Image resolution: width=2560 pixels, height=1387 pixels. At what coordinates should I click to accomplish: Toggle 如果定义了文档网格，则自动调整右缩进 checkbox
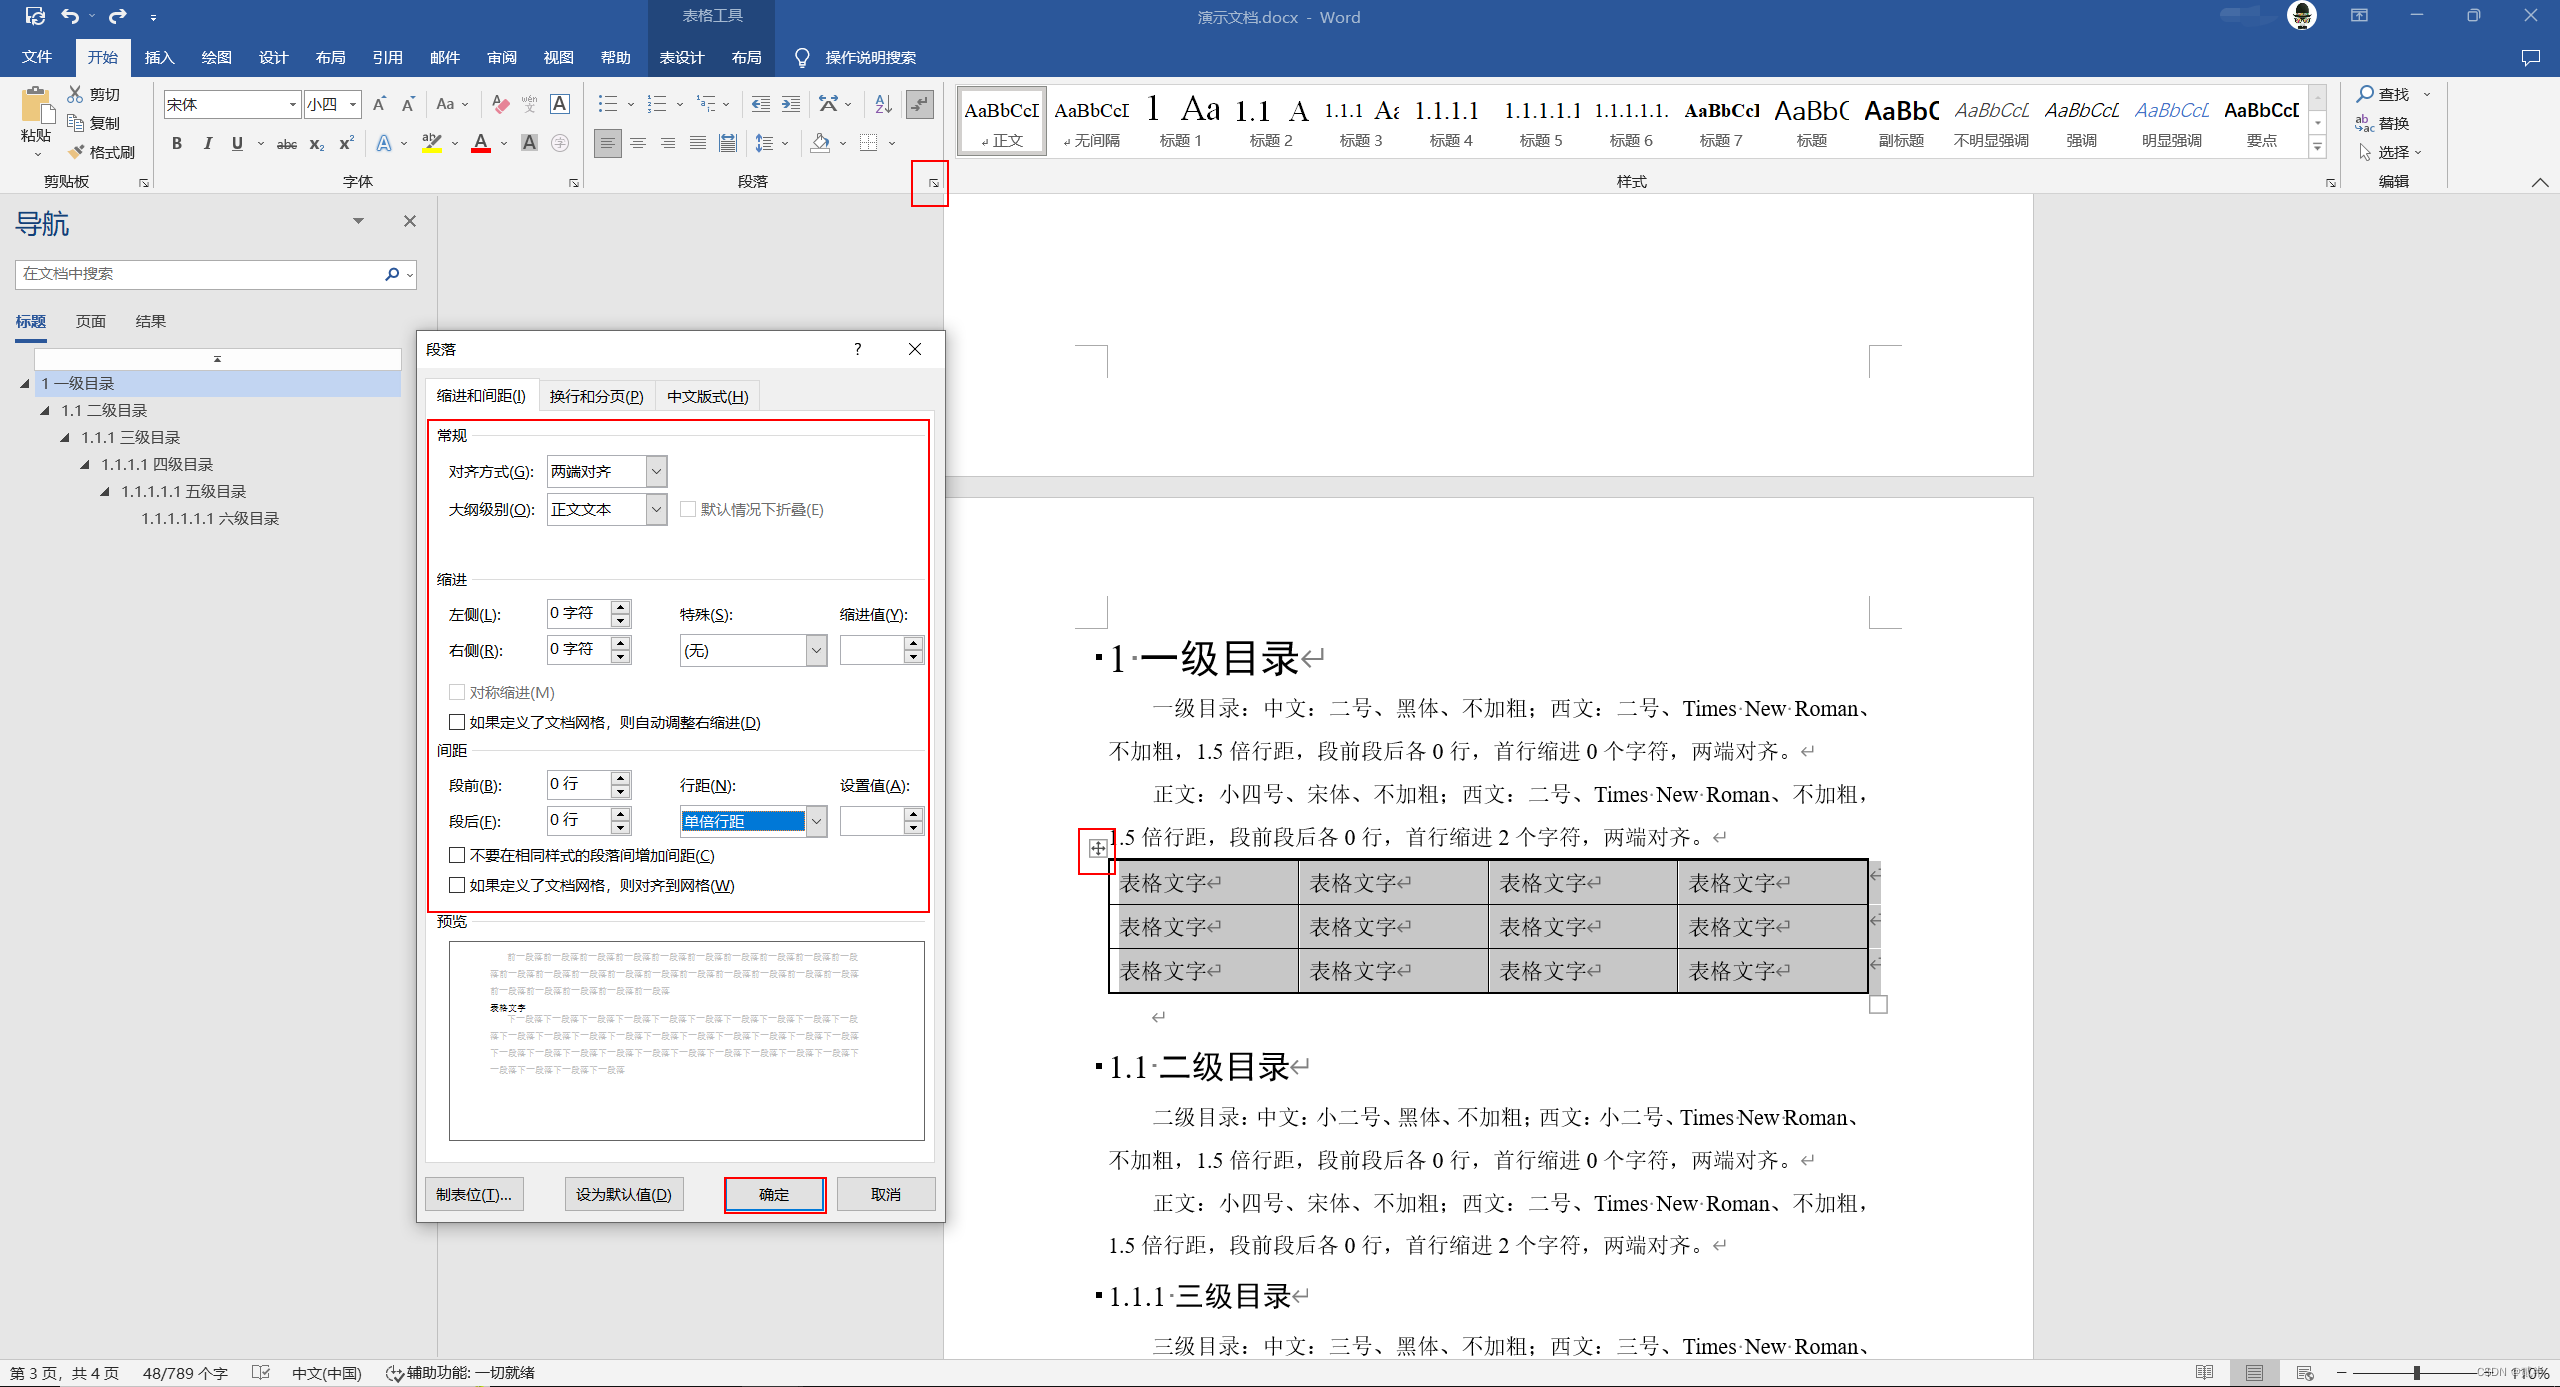pos(457,722)
